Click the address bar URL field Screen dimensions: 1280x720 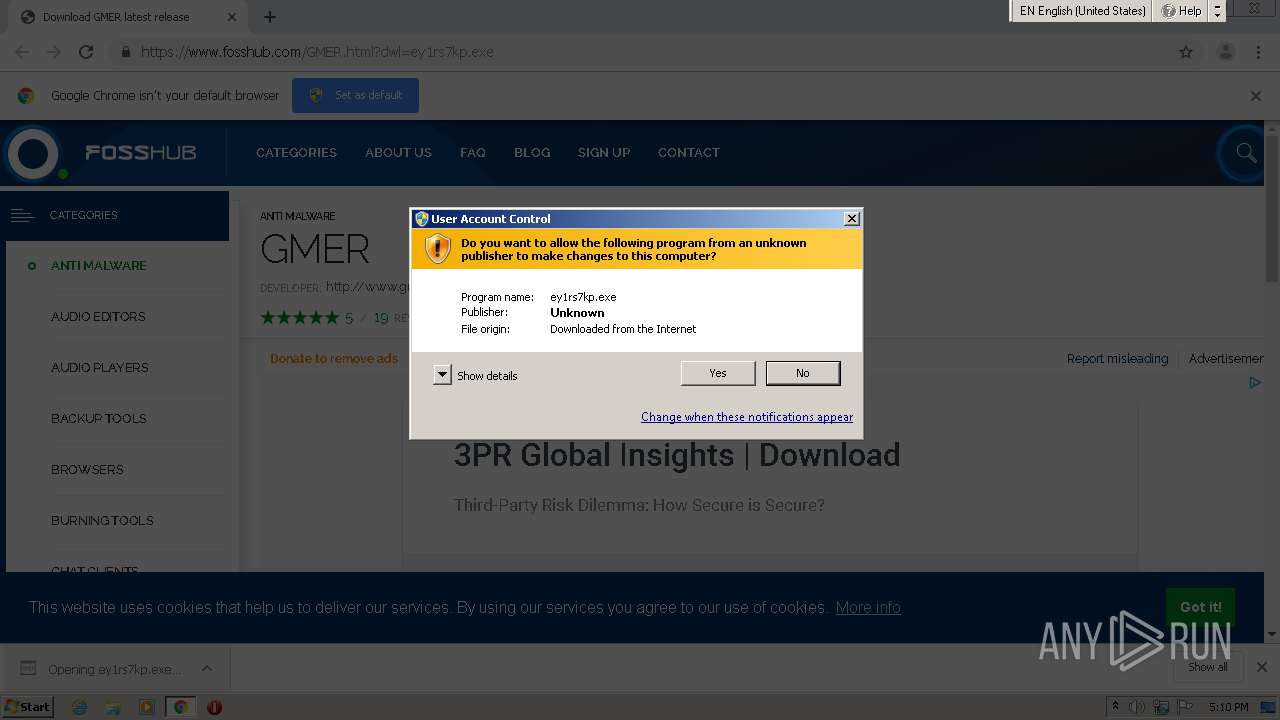pos(640,52)
